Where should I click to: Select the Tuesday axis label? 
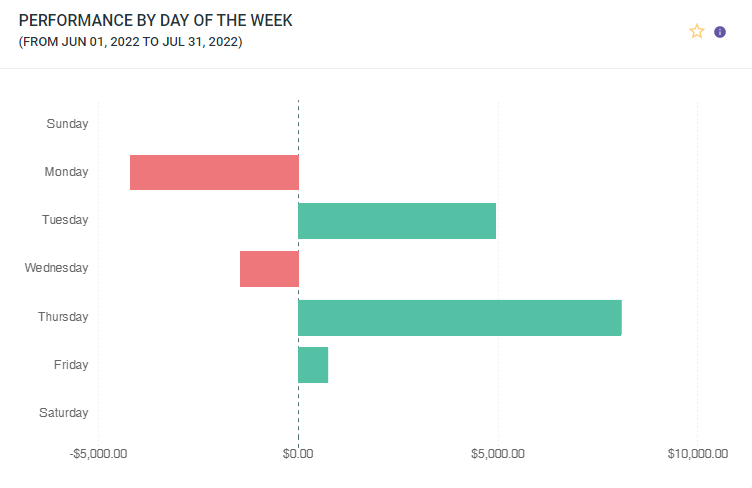65,220
